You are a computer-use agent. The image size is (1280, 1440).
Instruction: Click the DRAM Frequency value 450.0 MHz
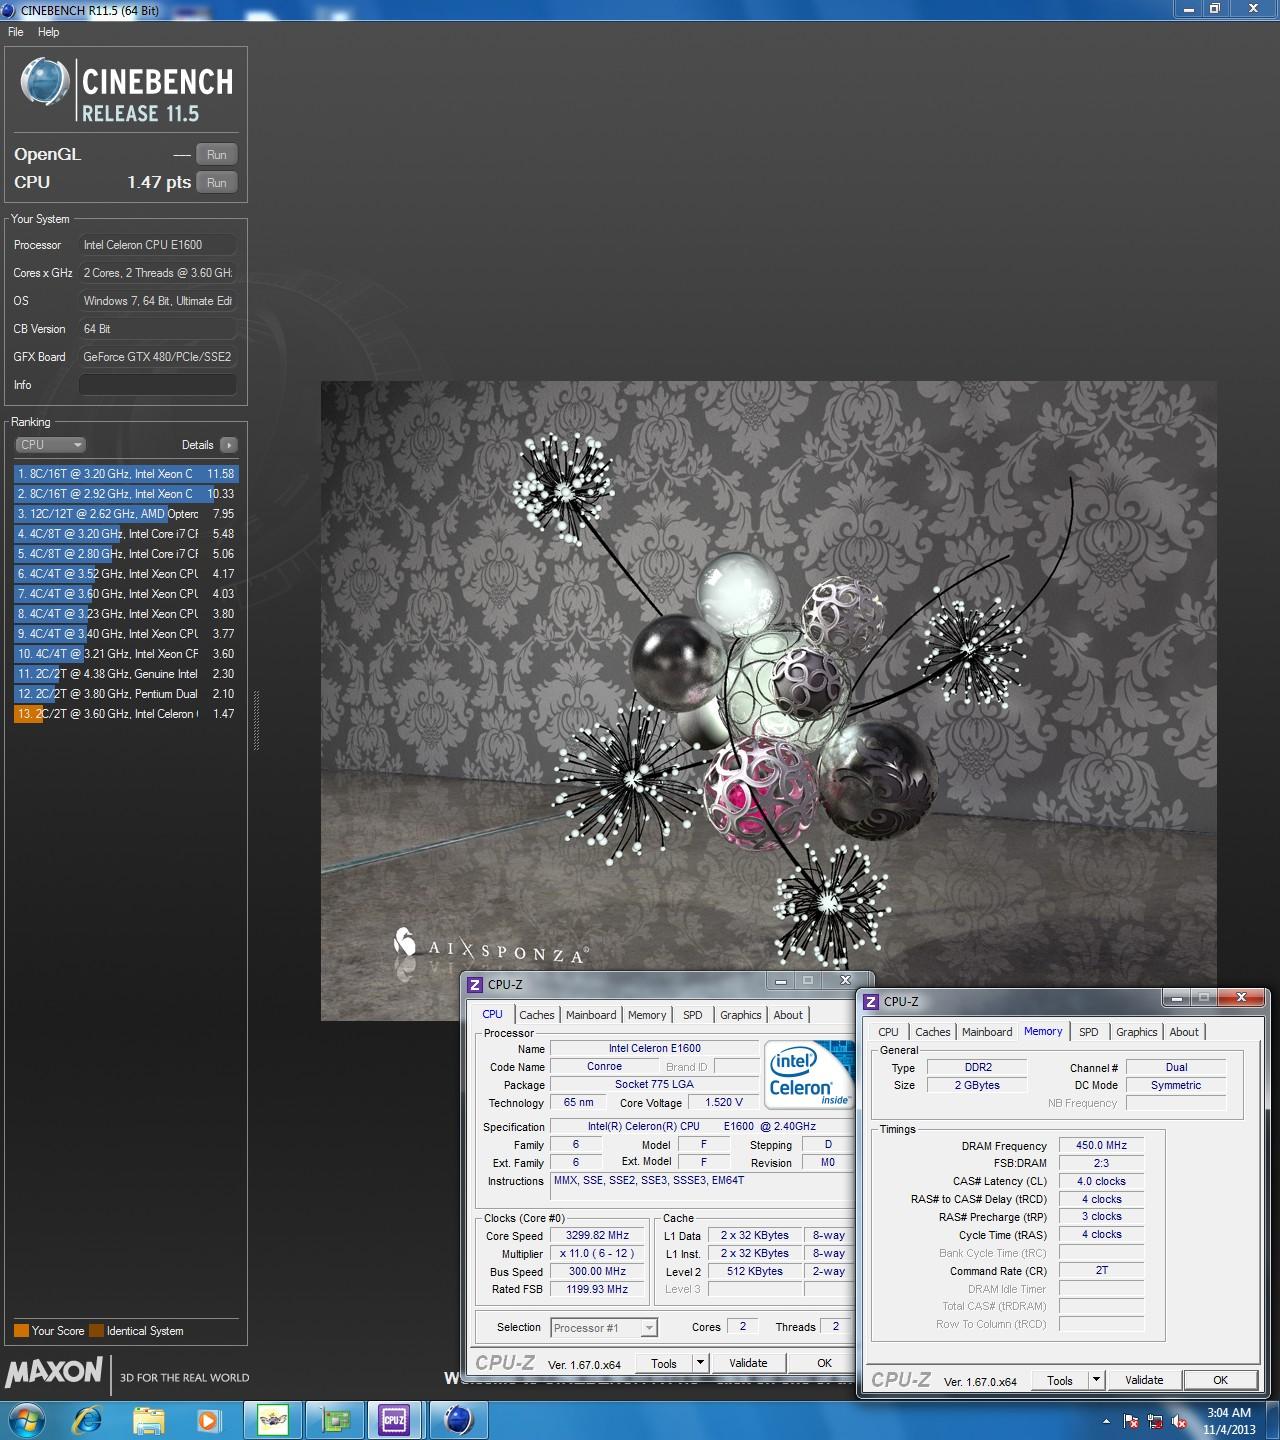tap(1101, 1146)
